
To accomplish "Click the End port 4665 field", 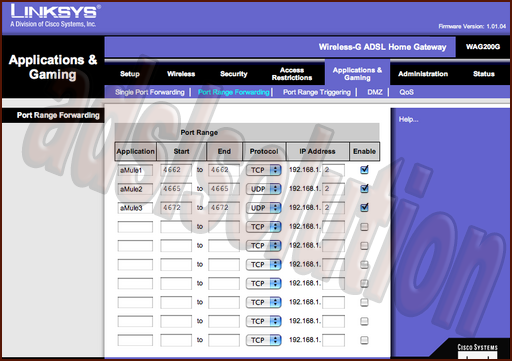I will click(224, 189).
